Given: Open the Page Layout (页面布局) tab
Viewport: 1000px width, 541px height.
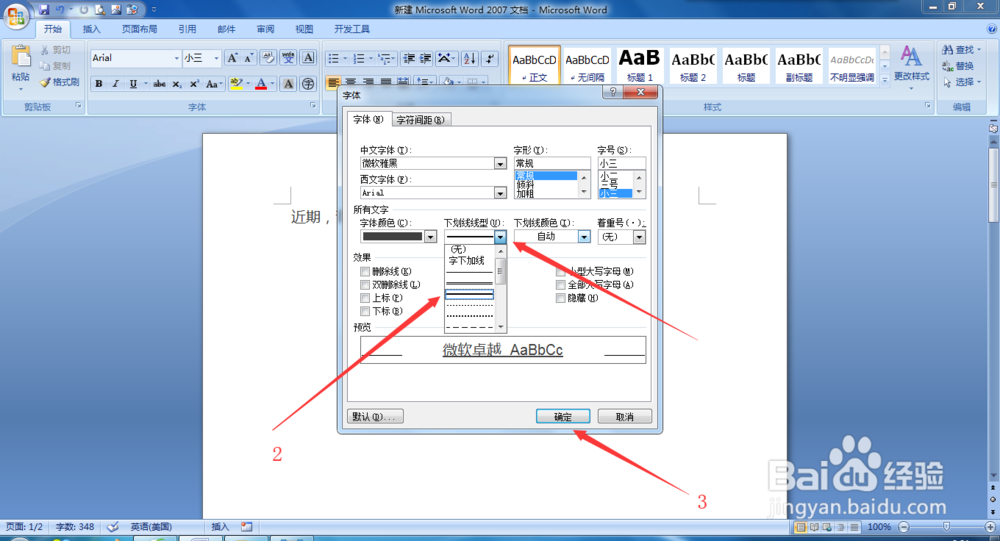Looking at the screenshot, I should tap(139, 29).
